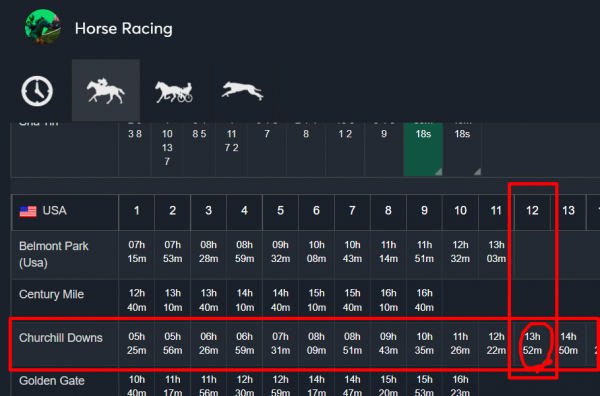
Task: Select the thoroughbred jockey racing icon
Action: (106, 91)
